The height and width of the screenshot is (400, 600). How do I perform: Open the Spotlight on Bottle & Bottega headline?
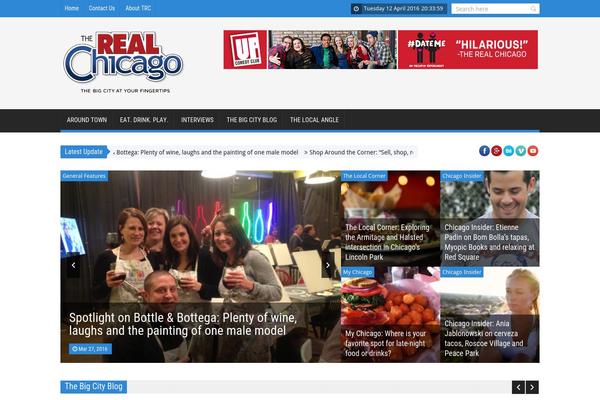183,324
